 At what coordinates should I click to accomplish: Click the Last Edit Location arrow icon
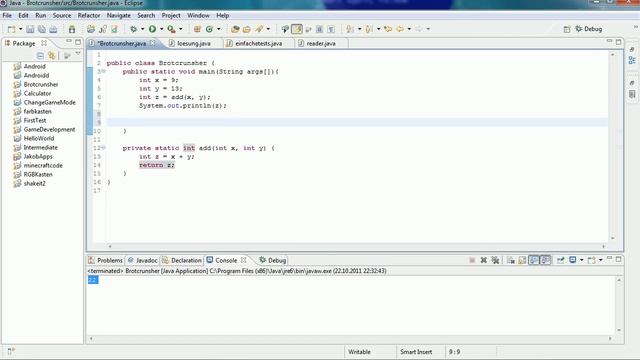tap(388, 29)
